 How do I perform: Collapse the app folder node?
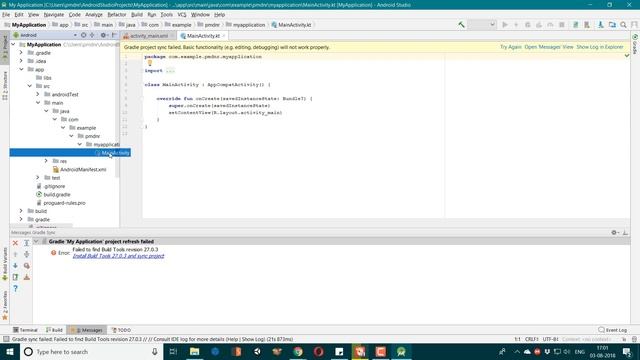pos(21,69)
